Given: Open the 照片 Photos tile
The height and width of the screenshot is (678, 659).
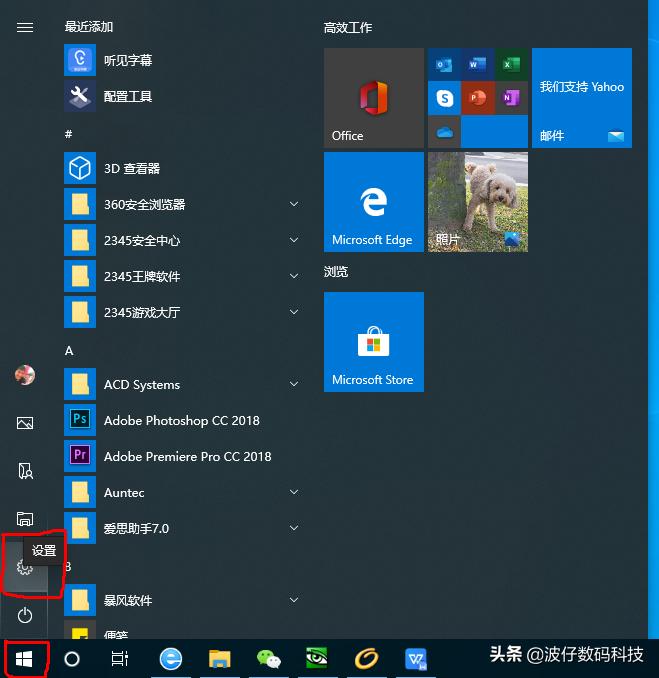Looking at the screenshot, I should (x=478, y=201).
